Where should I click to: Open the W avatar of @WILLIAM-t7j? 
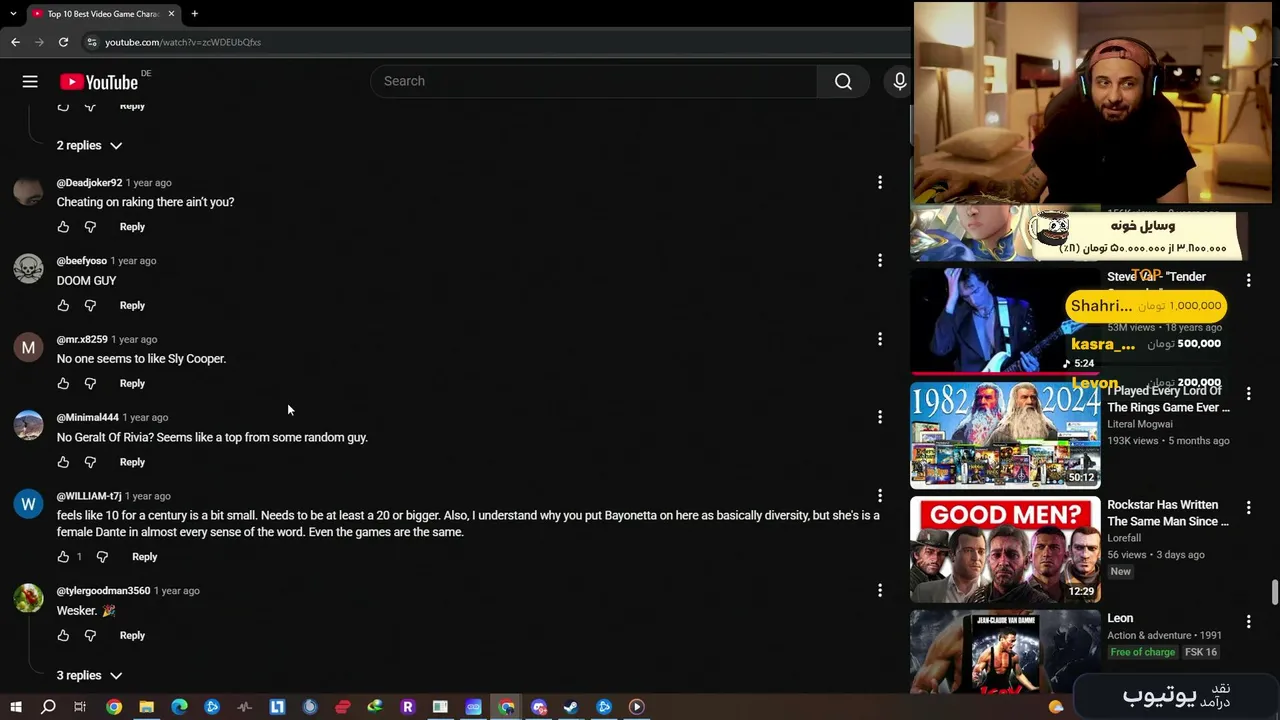(28, 505)
